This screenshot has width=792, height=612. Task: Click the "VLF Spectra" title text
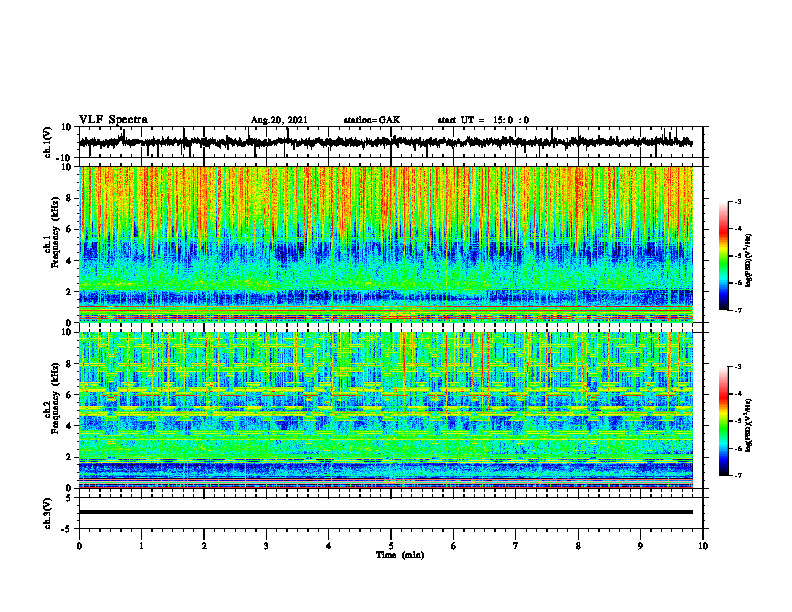coord(113,120)
